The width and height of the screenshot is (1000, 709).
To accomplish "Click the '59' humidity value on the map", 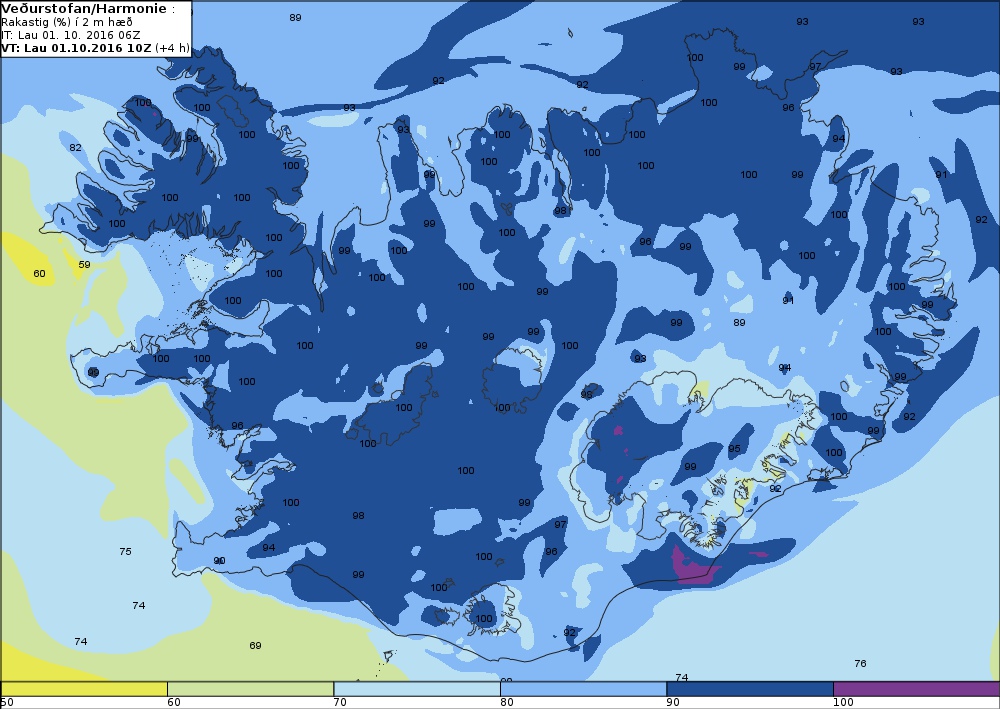I will pos(84,265).
